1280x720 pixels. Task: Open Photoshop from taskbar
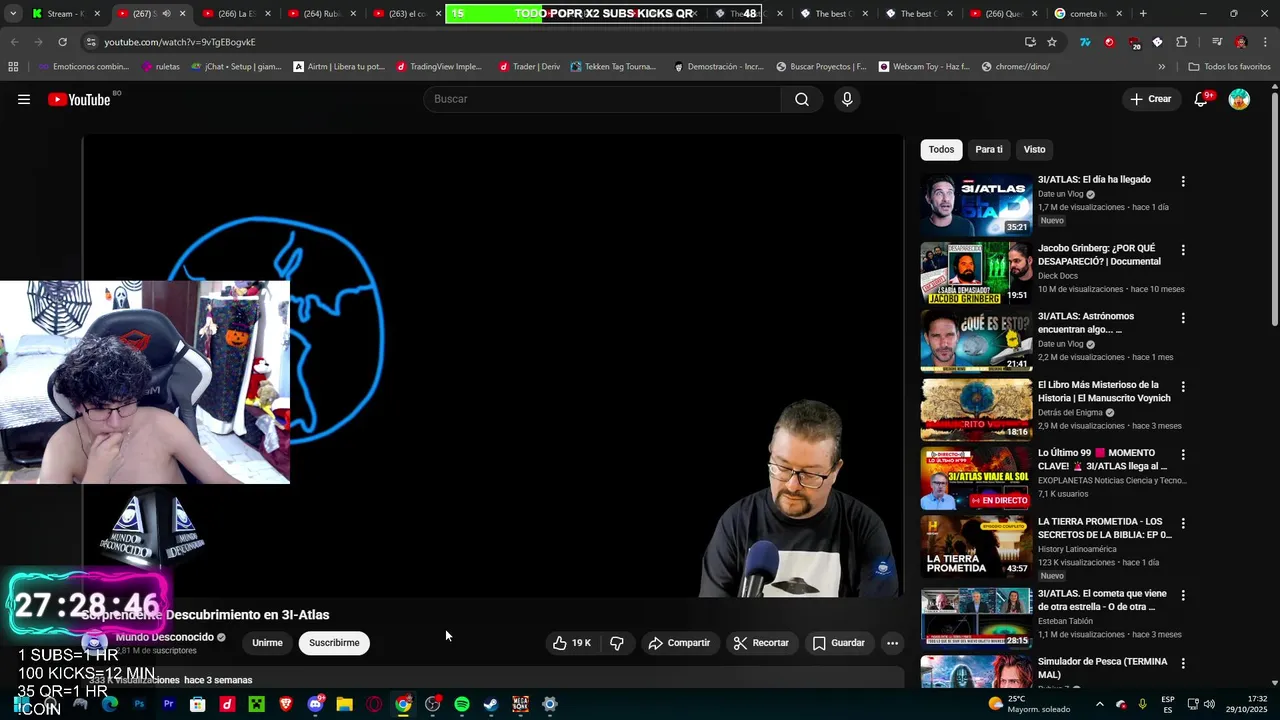pos(139,704)
